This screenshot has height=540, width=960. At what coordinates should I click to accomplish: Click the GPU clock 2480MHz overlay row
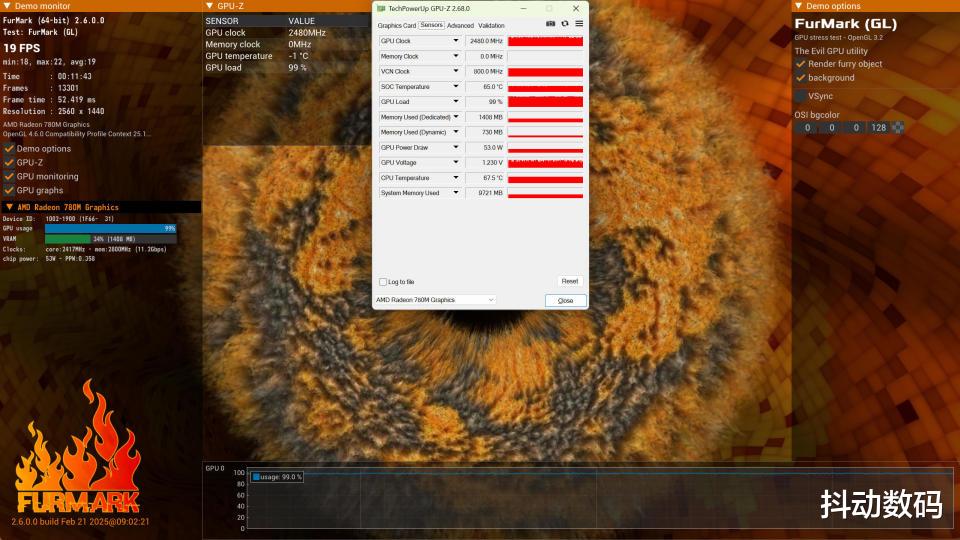point(286,32)
